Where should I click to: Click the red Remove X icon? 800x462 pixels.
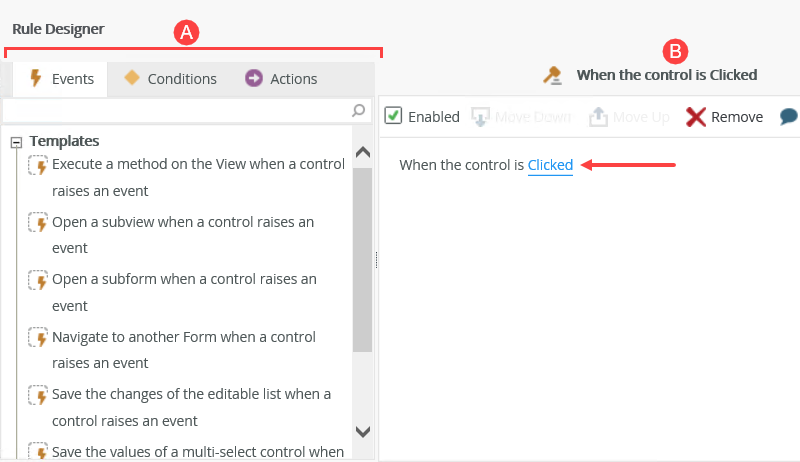[696, 117]
